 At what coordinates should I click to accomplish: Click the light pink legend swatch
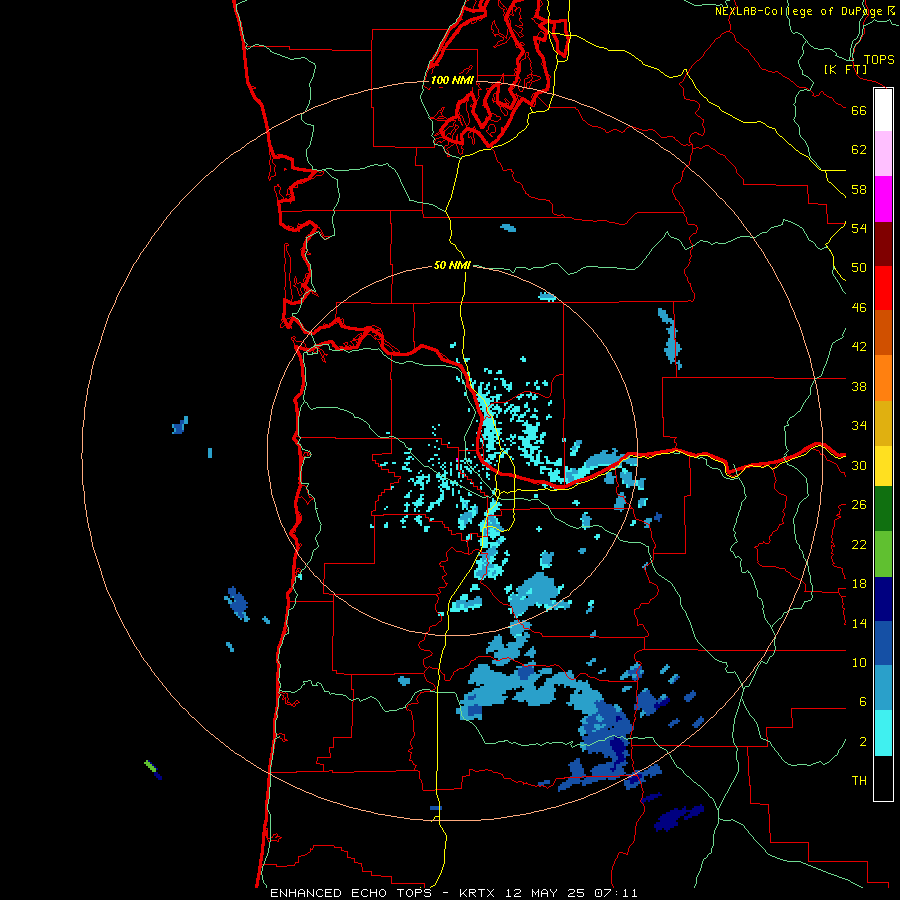(x=883, y=154)
